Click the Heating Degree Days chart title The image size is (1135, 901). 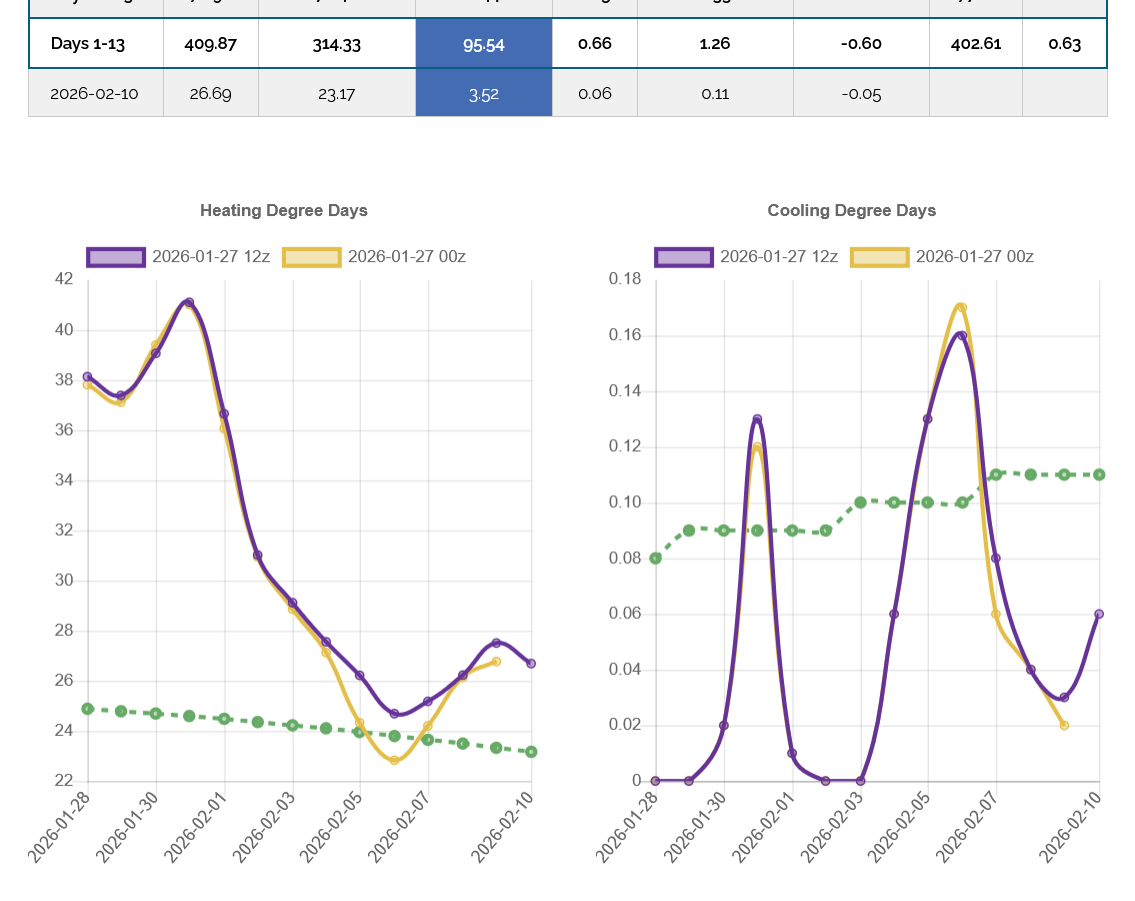tap(283, 211)
